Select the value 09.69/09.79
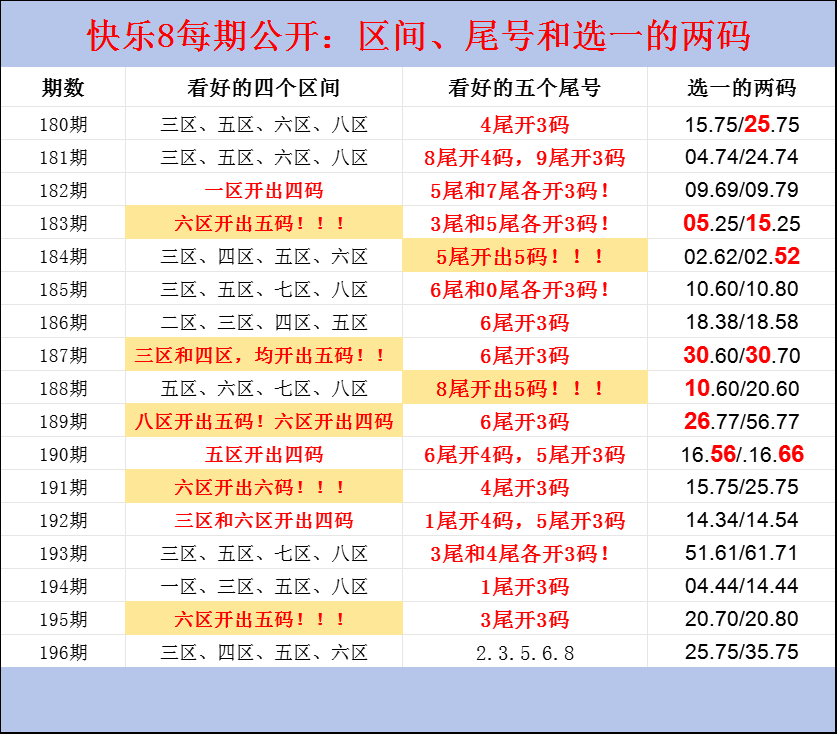Screen dimensions: 837x734 (741, 190)
